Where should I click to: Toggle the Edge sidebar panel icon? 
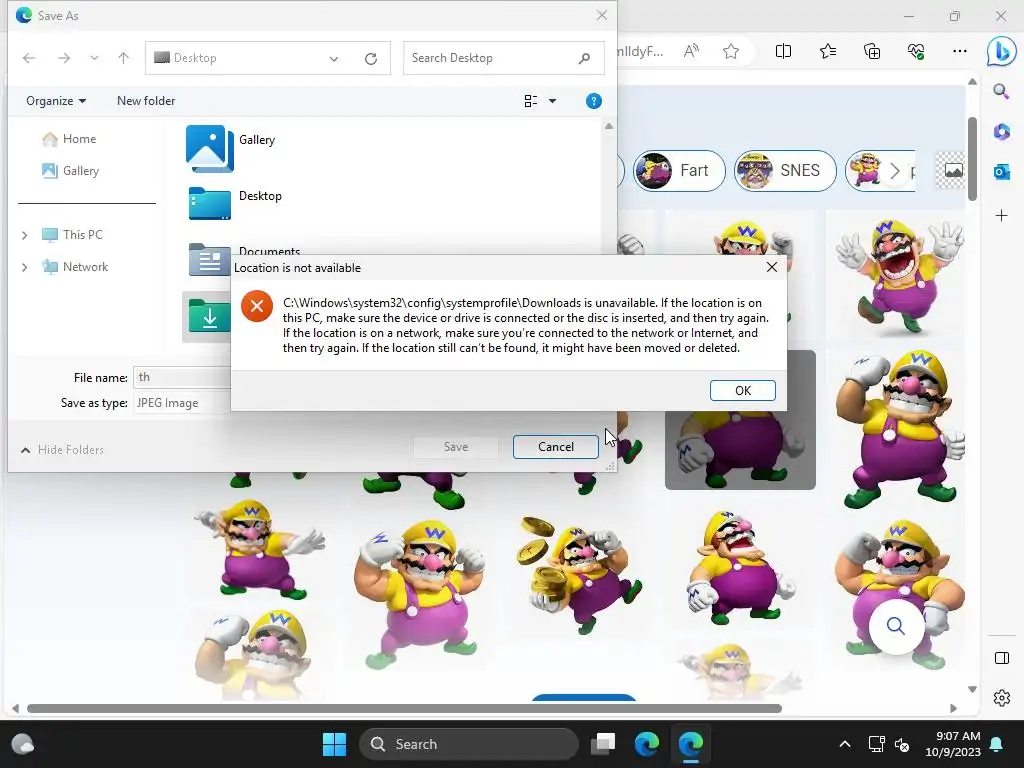pos(1001,658)
